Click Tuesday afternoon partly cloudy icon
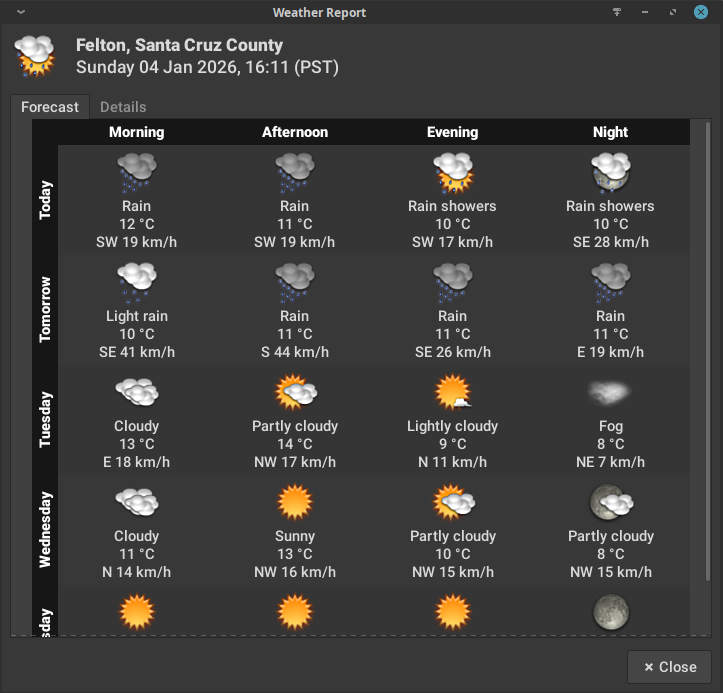This screenshot has width=723, height=693. [295, 392]
